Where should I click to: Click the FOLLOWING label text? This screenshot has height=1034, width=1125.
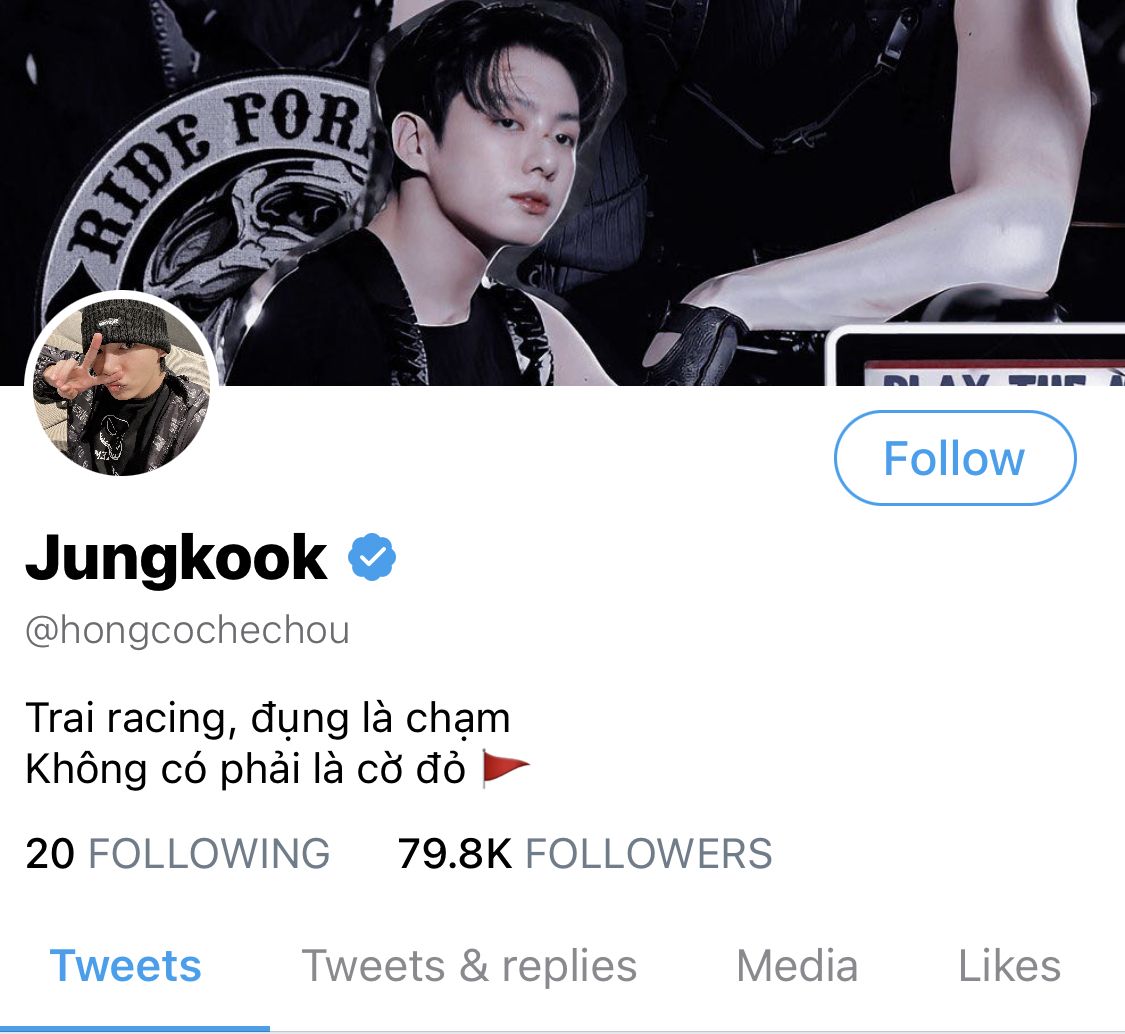point(209,853)
